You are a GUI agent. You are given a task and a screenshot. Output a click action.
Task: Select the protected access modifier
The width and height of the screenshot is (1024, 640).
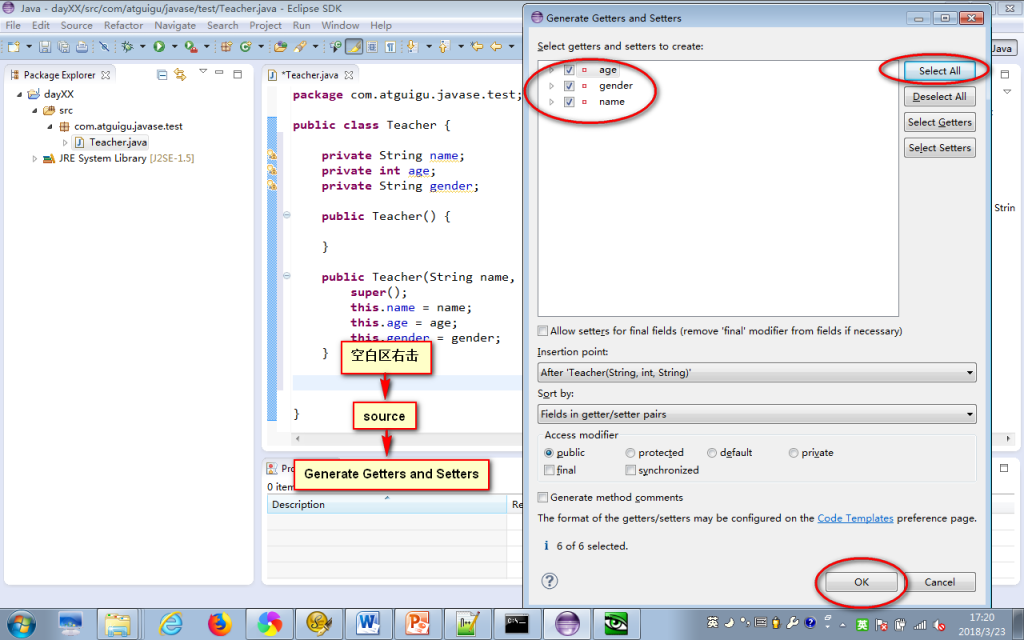tap(630, 453)
